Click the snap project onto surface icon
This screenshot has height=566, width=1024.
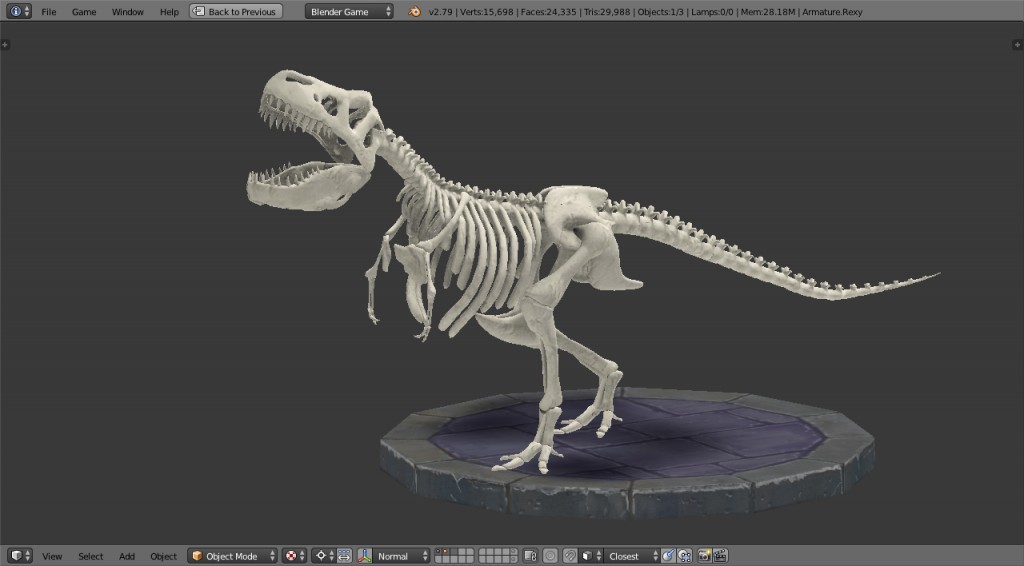click(x=685, y=556)
